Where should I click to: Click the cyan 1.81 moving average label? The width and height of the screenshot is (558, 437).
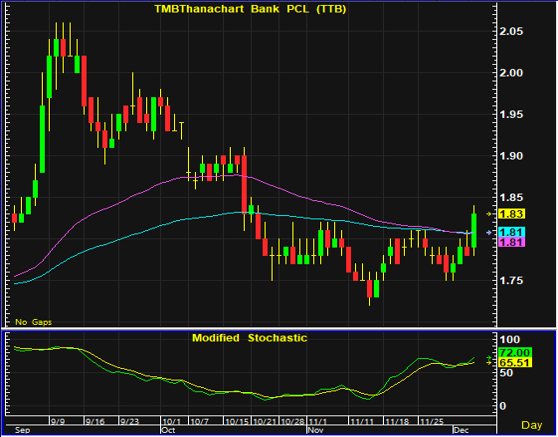tap(512, 232)
